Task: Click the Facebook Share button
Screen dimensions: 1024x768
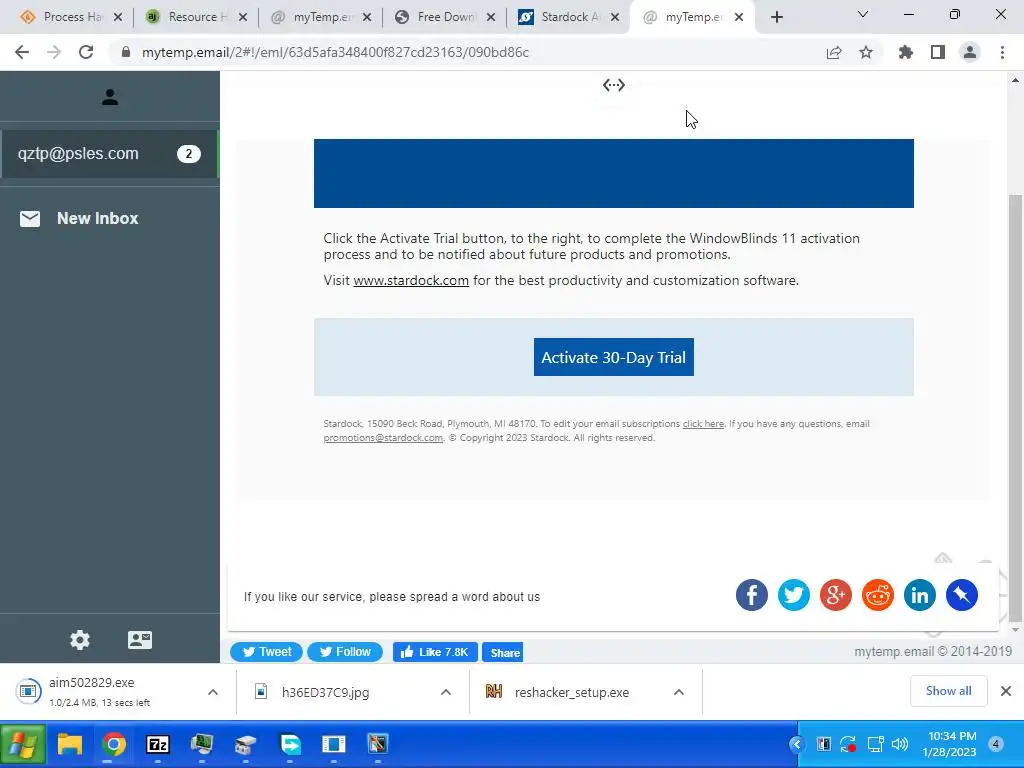Action: tap(503, 652)
